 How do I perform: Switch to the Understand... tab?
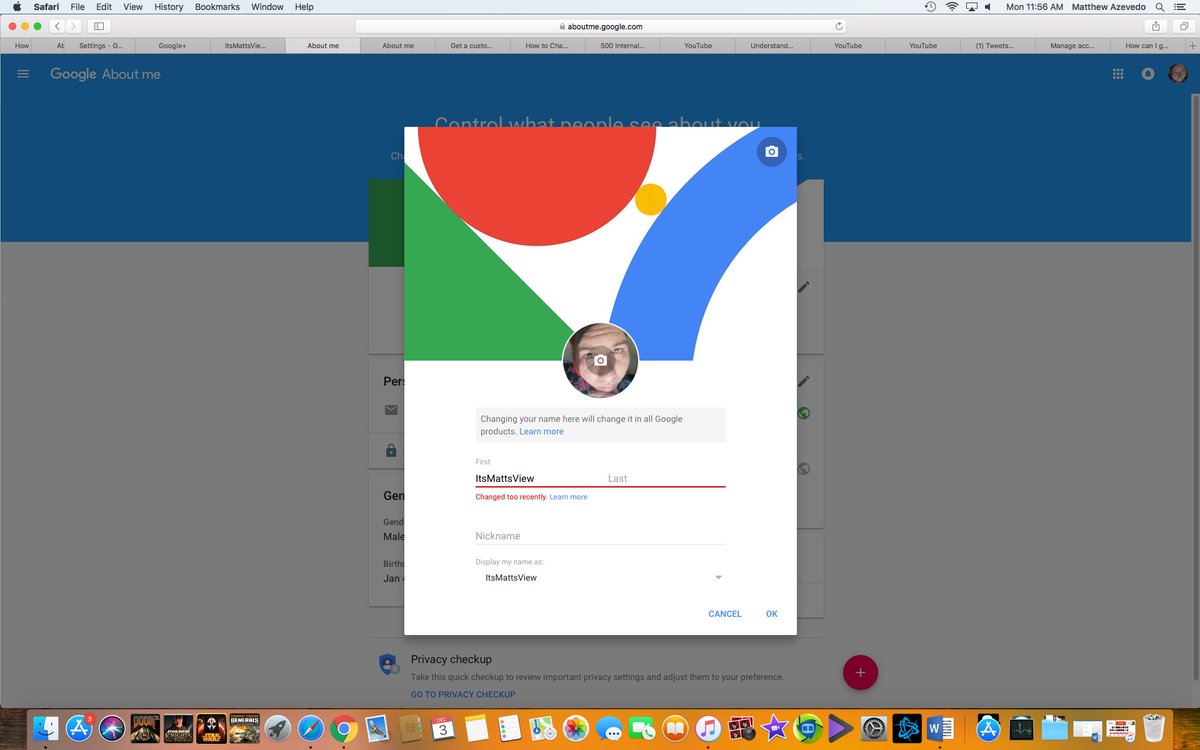coord(772,46)
